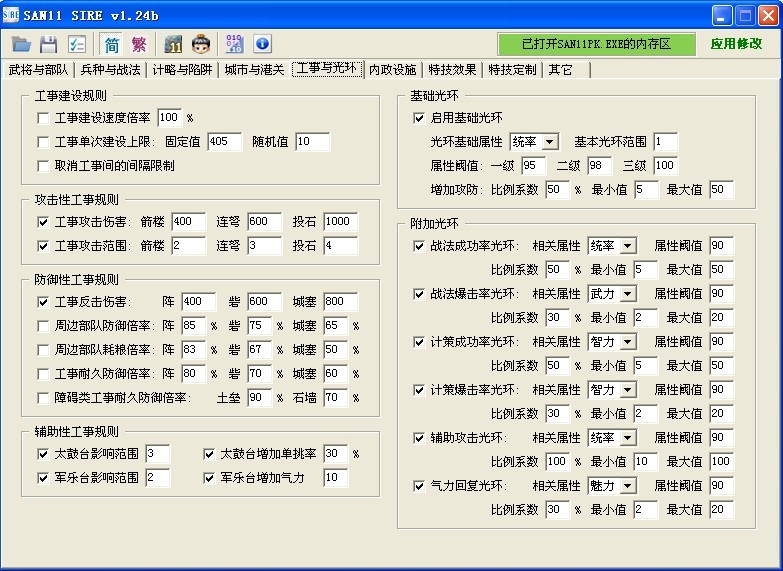Click the 固定值 input field showing 405
Image resolution: width=783 pixels, height=571 pixels.
click(x=225, y=142)
